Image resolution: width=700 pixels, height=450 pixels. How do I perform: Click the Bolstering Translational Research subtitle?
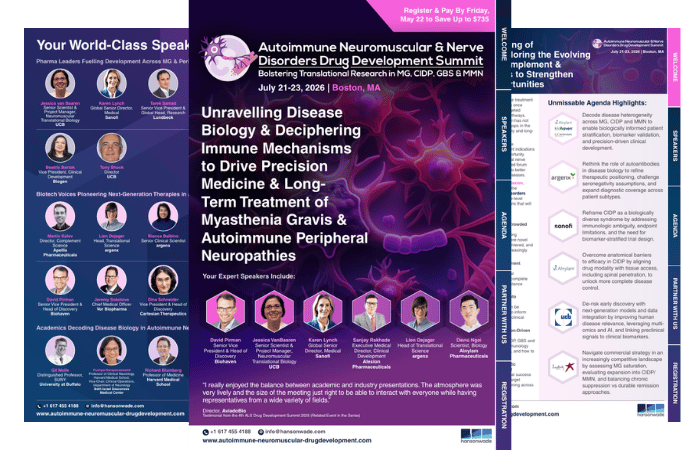tap(371, 73)
